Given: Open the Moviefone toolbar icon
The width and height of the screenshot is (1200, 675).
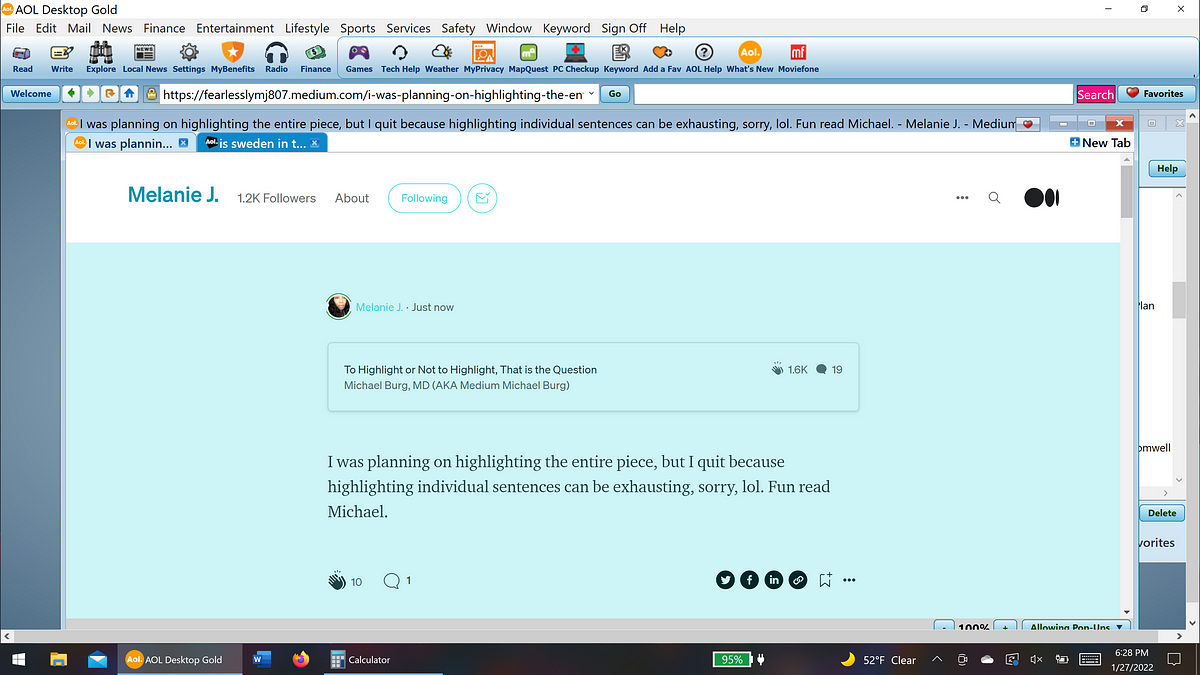Looking at the screenshot, I should coord(798,57).
